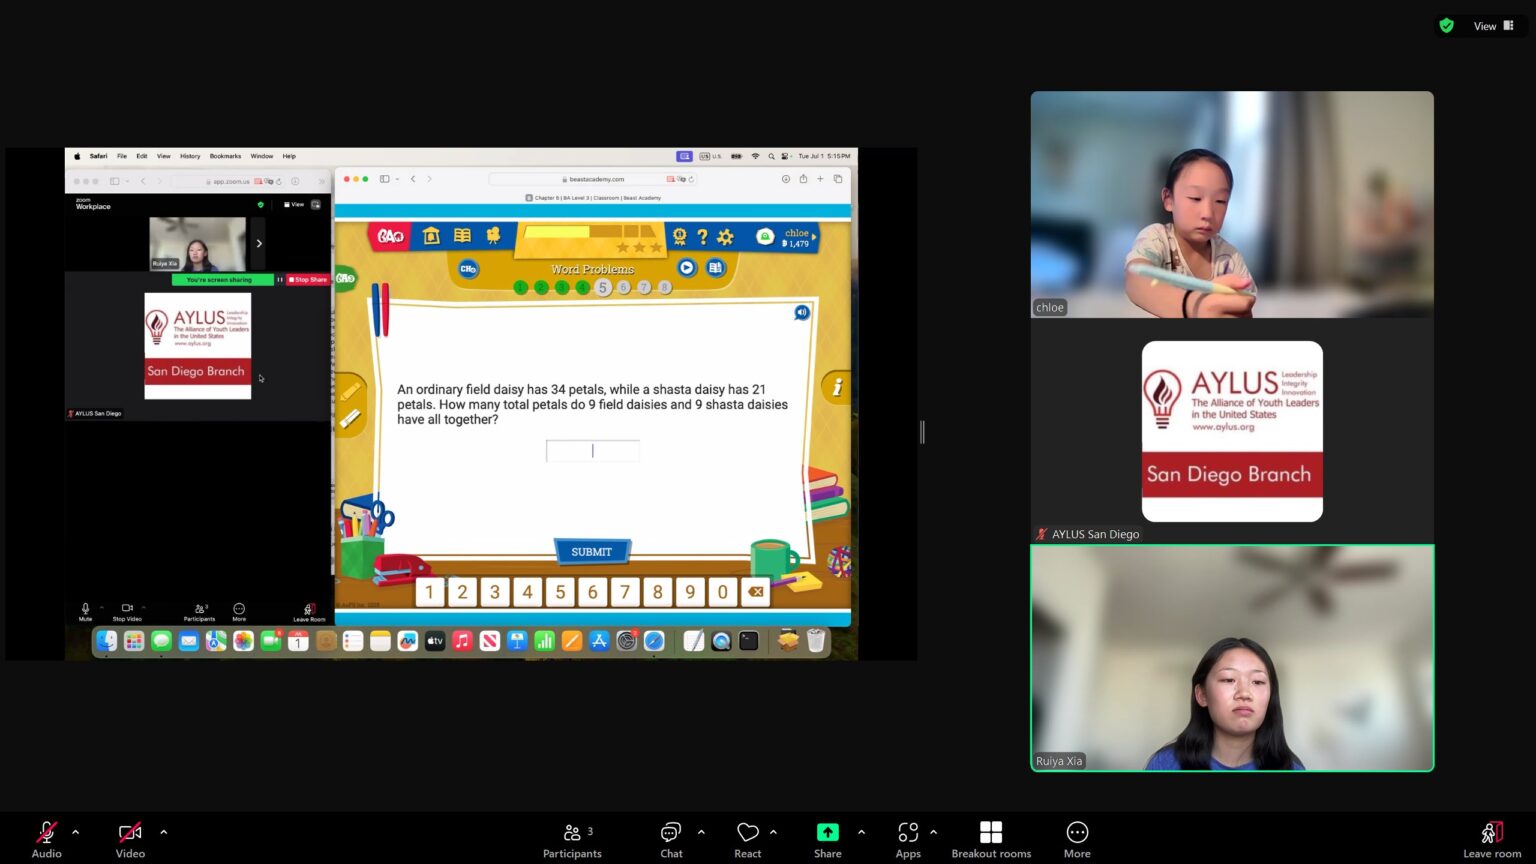Open Finder in the shared Mac dock
Viewport: 1536px width, 864px height.
[107, 641]
